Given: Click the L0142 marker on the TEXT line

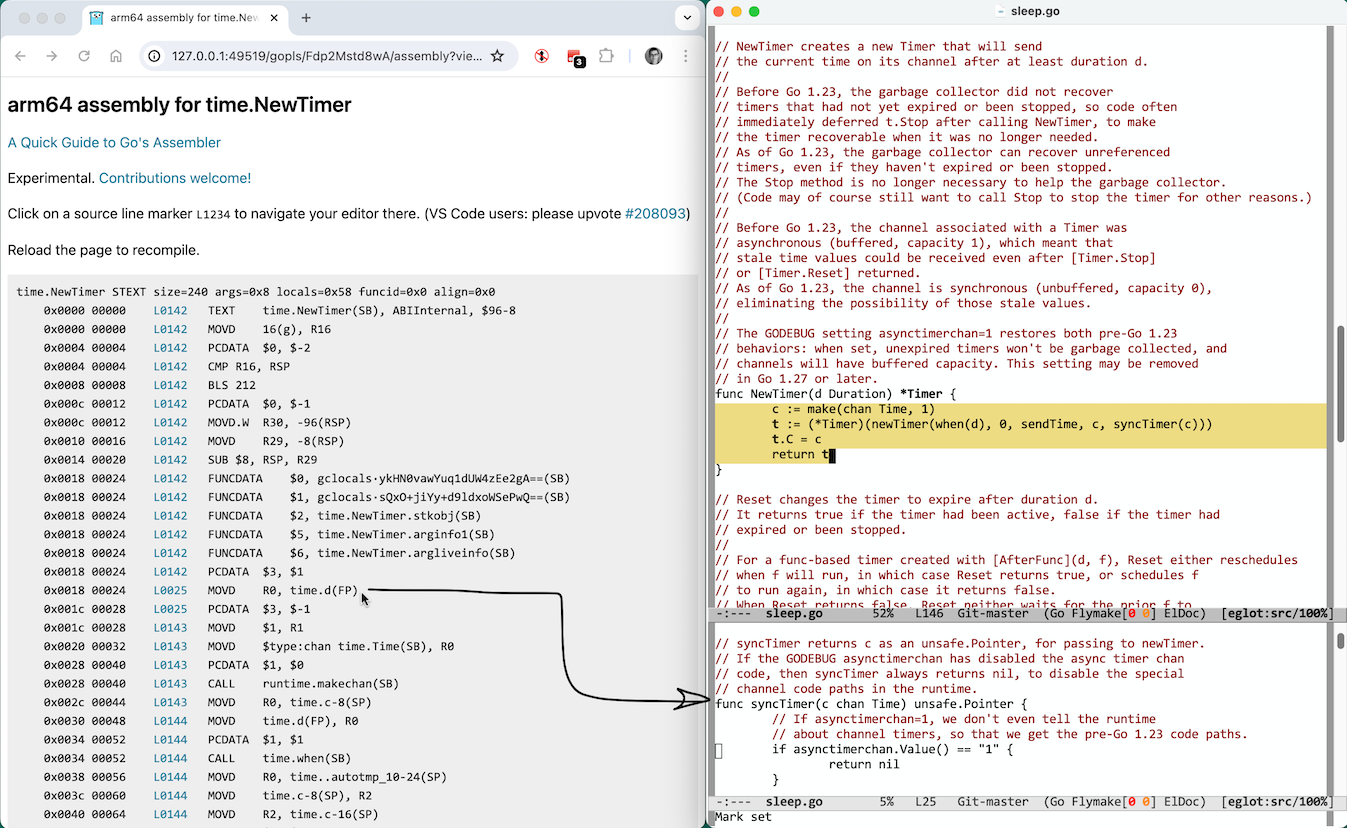Looking at the screenshot, I should click(x=169, y=310).
